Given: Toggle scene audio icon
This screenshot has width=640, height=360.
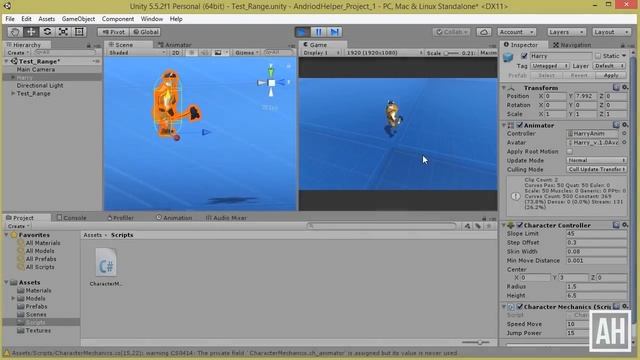Looking at the screenshot, I should point(204,53).
